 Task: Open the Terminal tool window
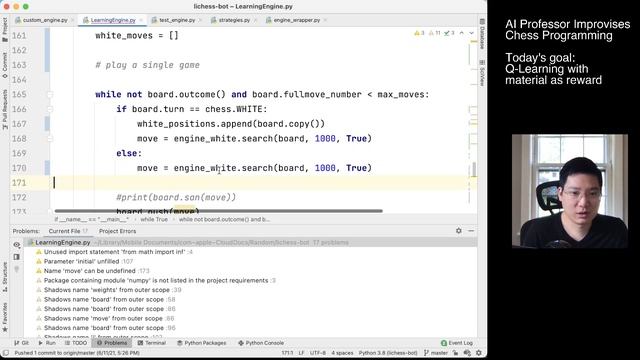coord(151,343)
